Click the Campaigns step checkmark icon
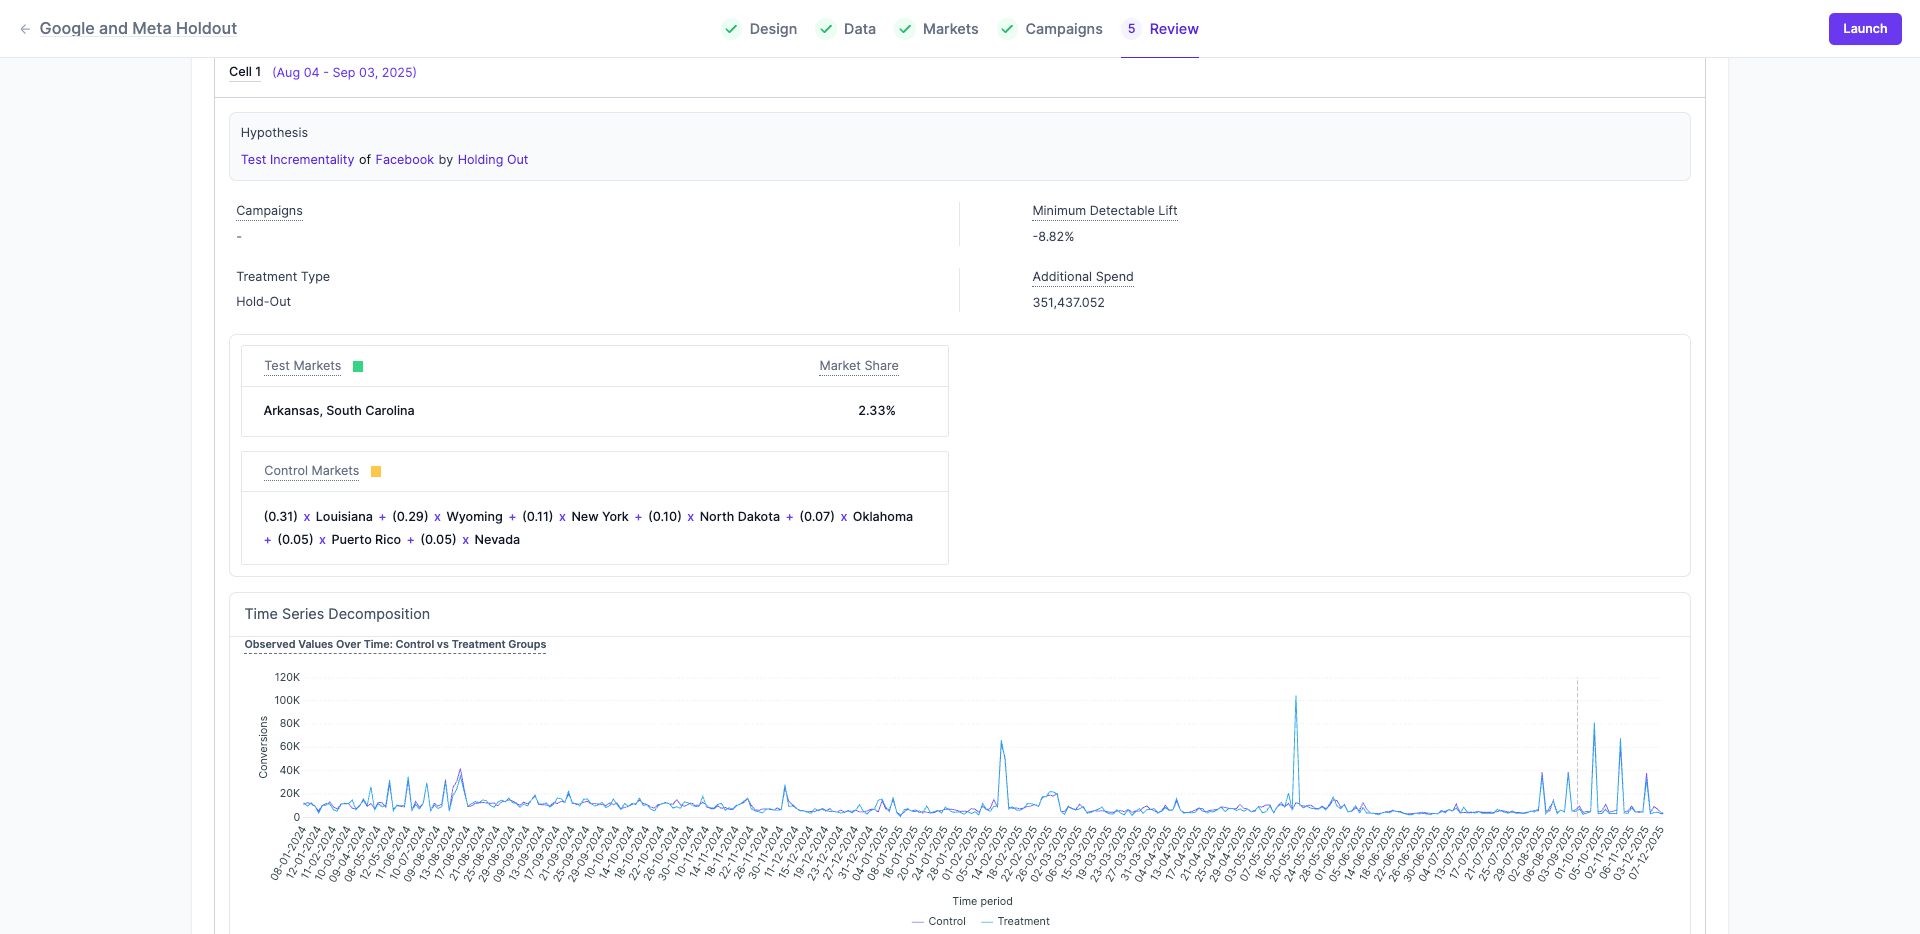The height and width of the screenshot is (934, 1920). (1007, 29)
